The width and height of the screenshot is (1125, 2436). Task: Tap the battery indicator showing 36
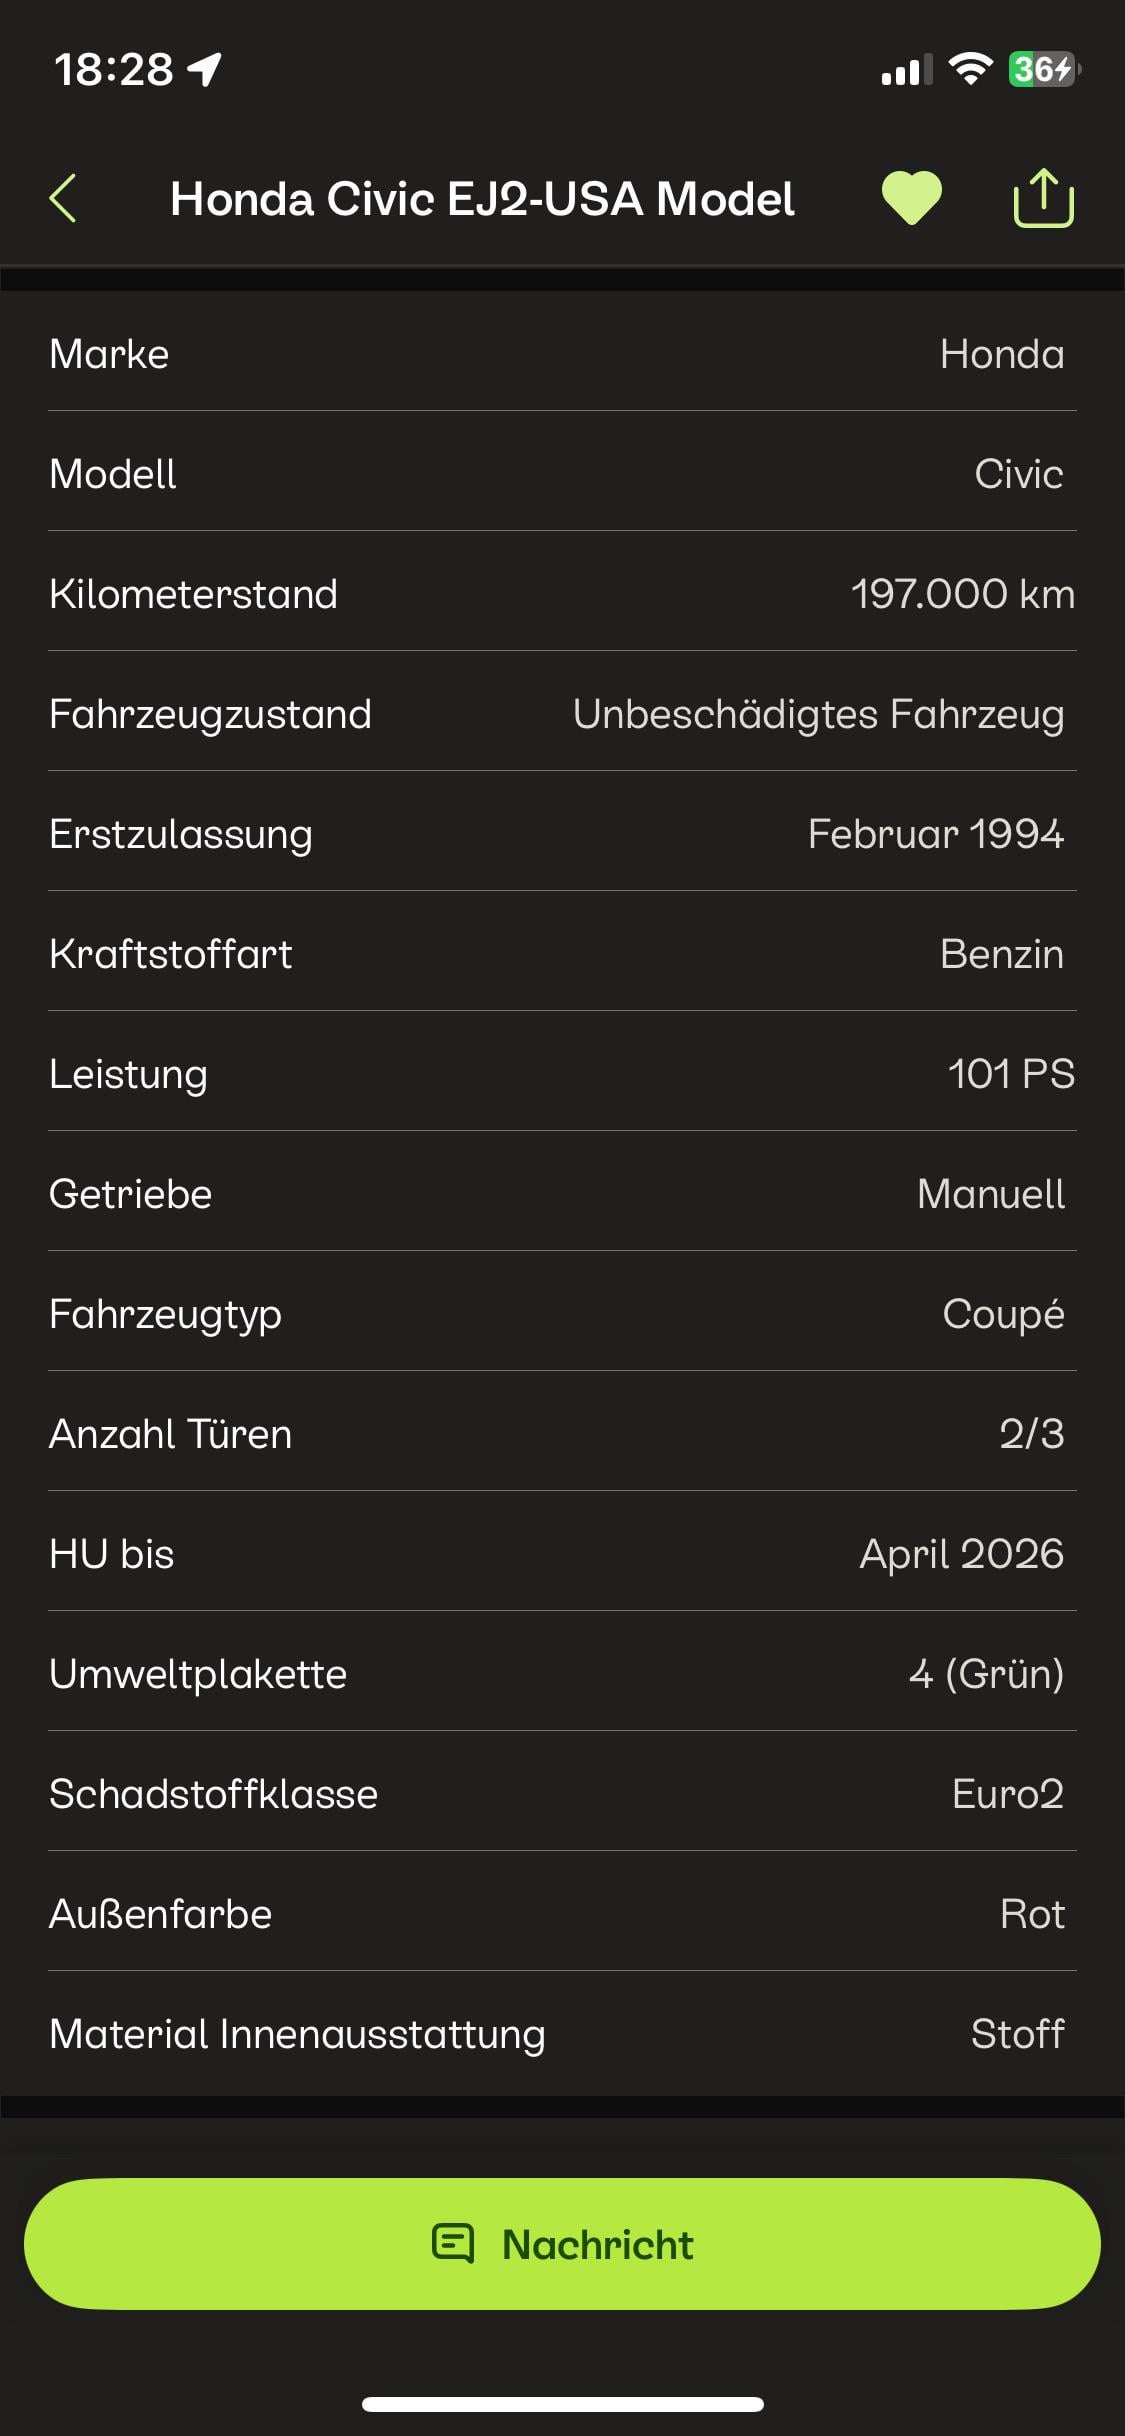1043,69
